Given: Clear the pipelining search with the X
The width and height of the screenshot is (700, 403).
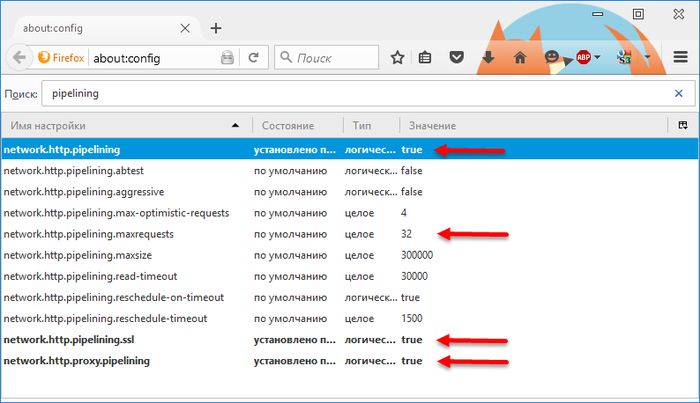Looking at the screenshot, I should point(679,93).
